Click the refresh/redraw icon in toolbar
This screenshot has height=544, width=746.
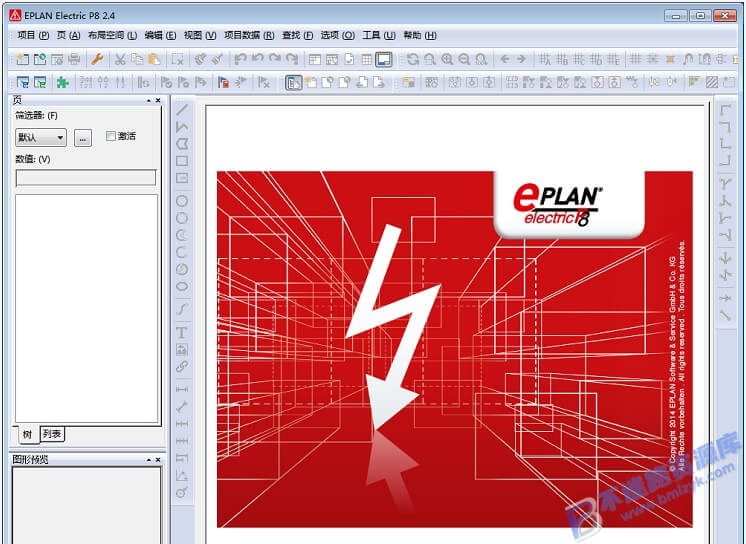pos(413,59)
